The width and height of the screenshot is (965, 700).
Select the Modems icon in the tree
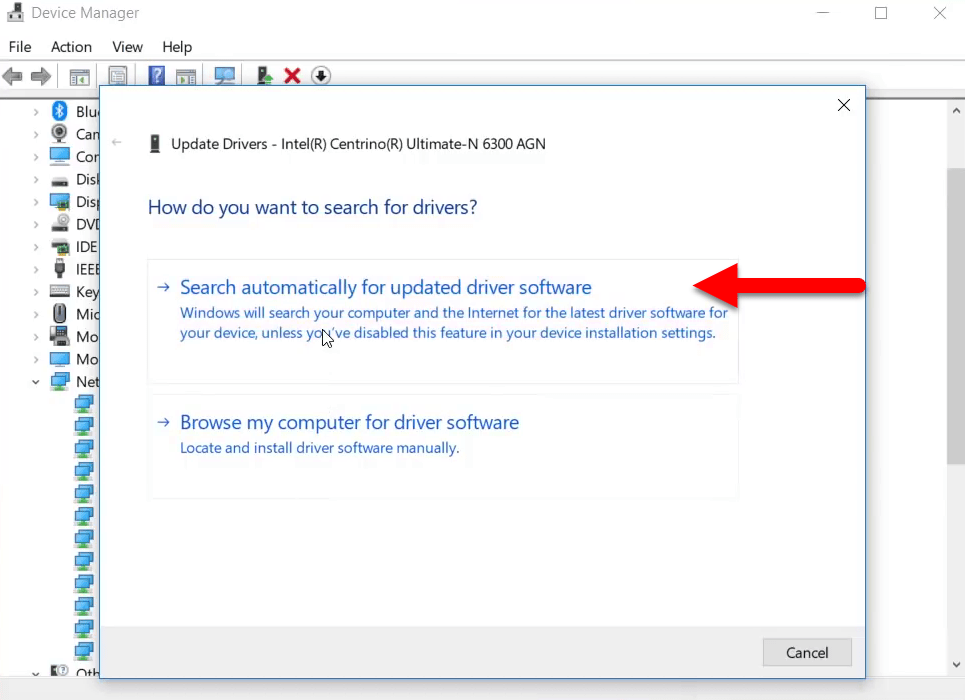[x=60, y=336]
